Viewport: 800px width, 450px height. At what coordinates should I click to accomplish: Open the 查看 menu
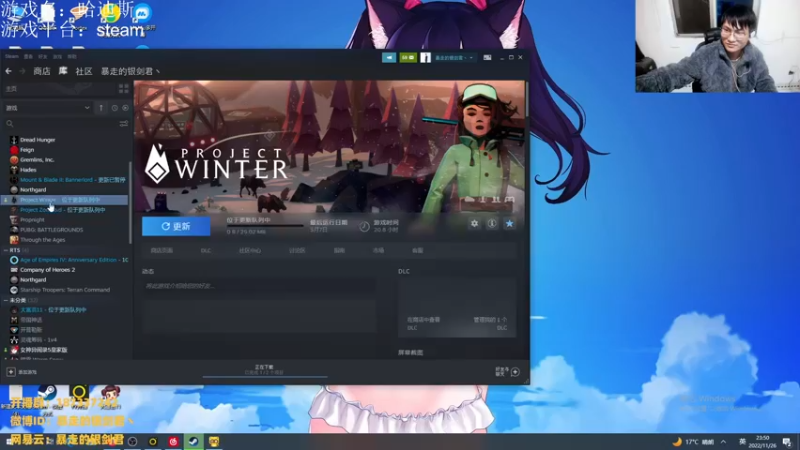tap(29, 57)
